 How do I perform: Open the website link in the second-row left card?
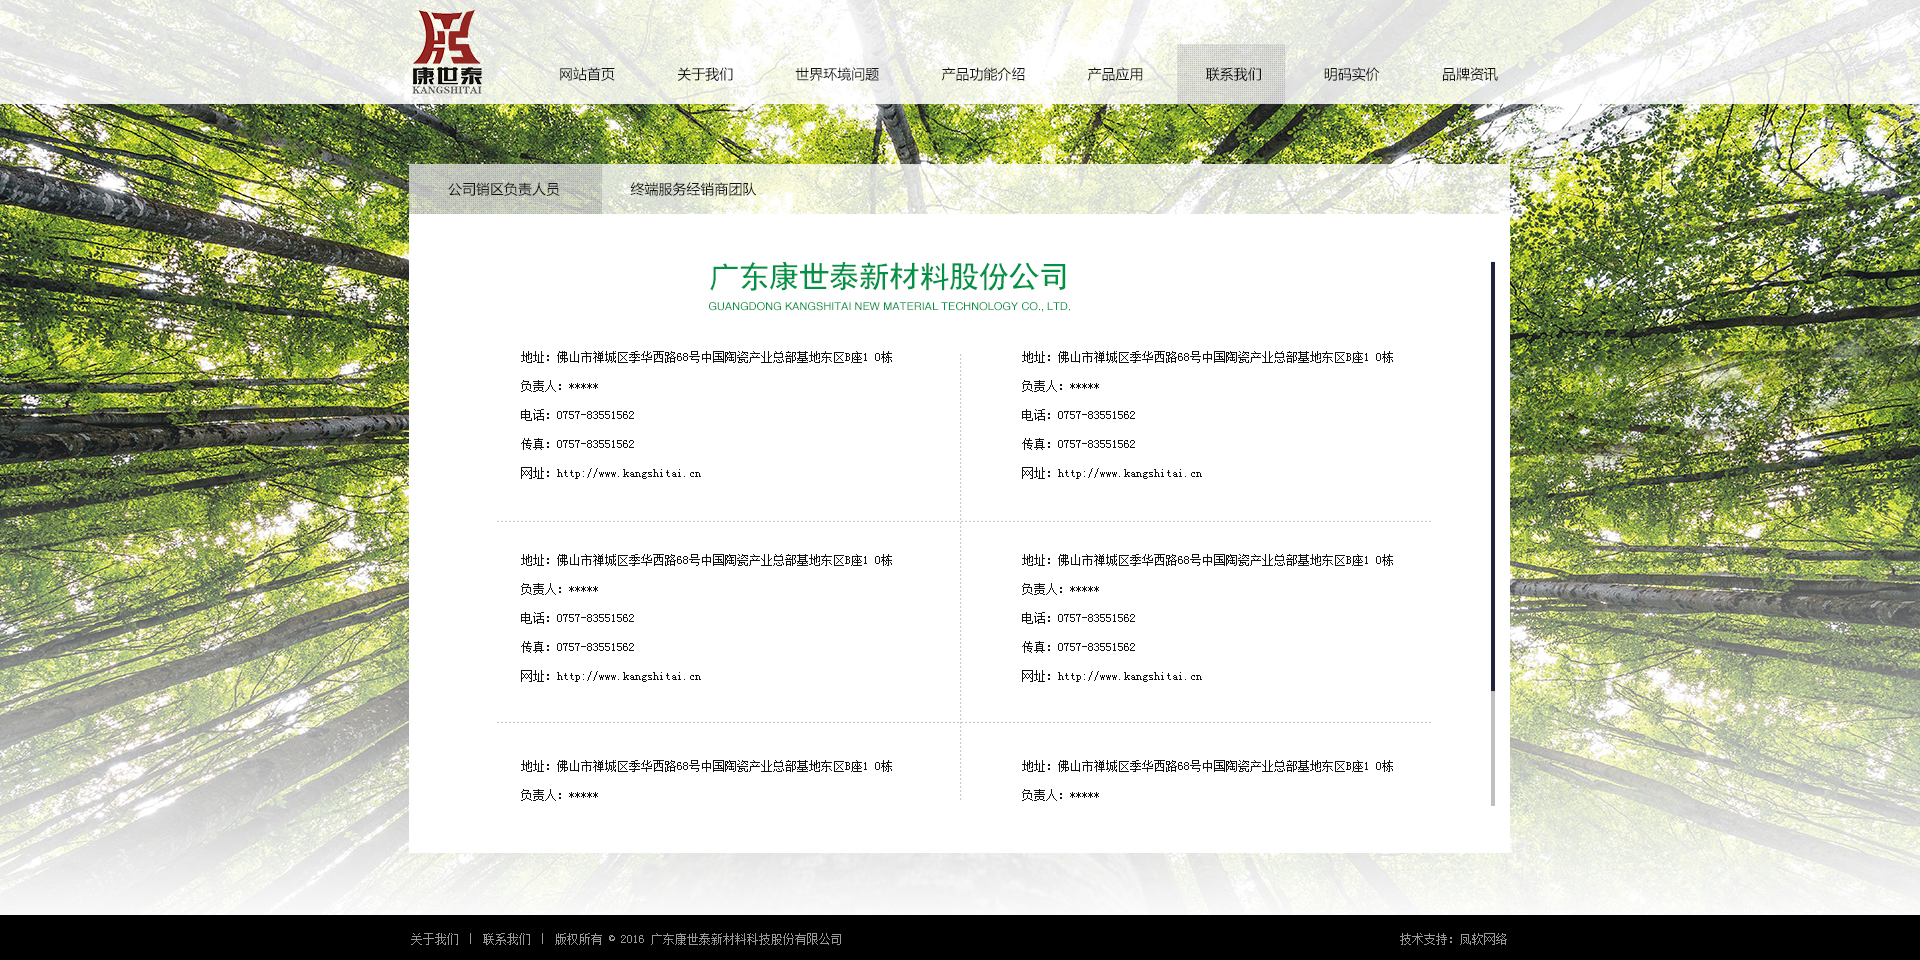tap(628, 677)
